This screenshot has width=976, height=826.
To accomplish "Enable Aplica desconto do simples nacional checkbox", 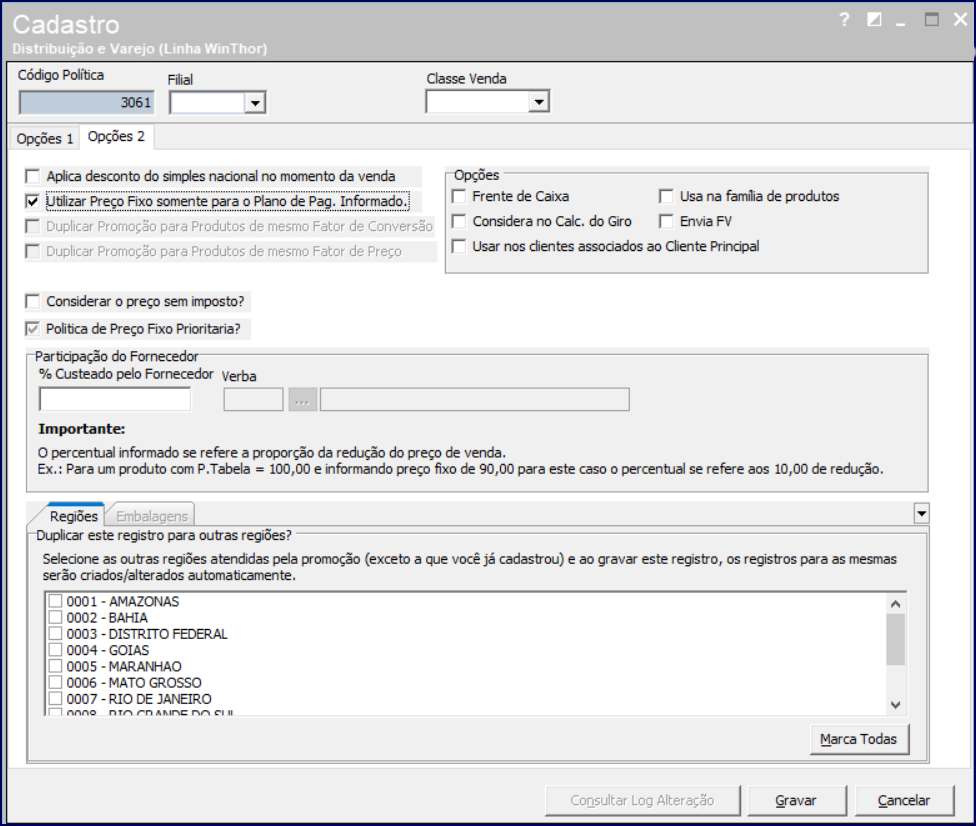I will (x=32, y=176).
